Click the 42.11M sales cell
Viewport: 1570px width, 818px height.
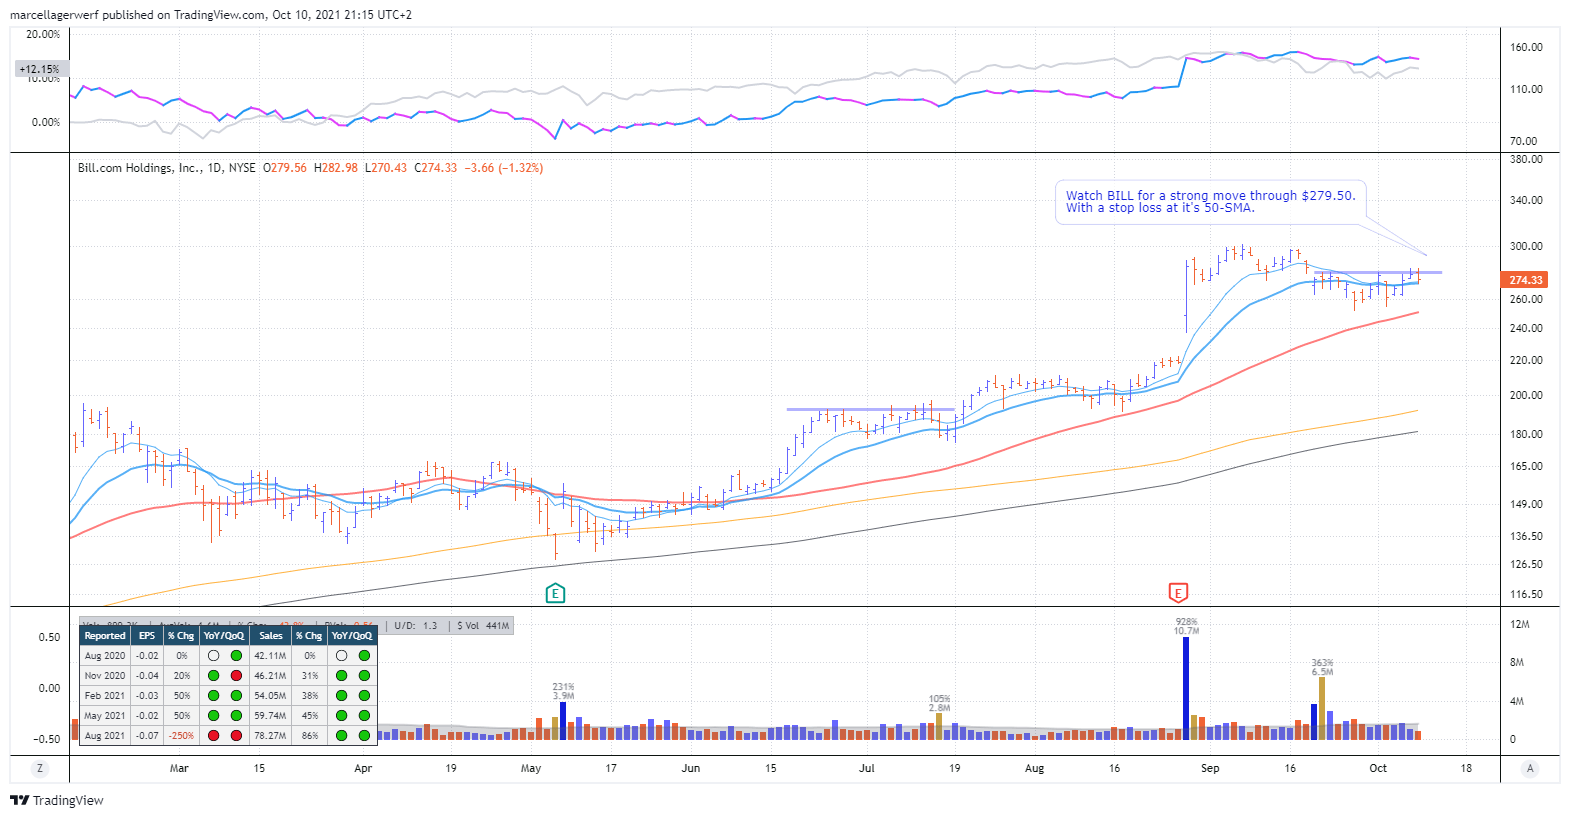pos(270,656)
